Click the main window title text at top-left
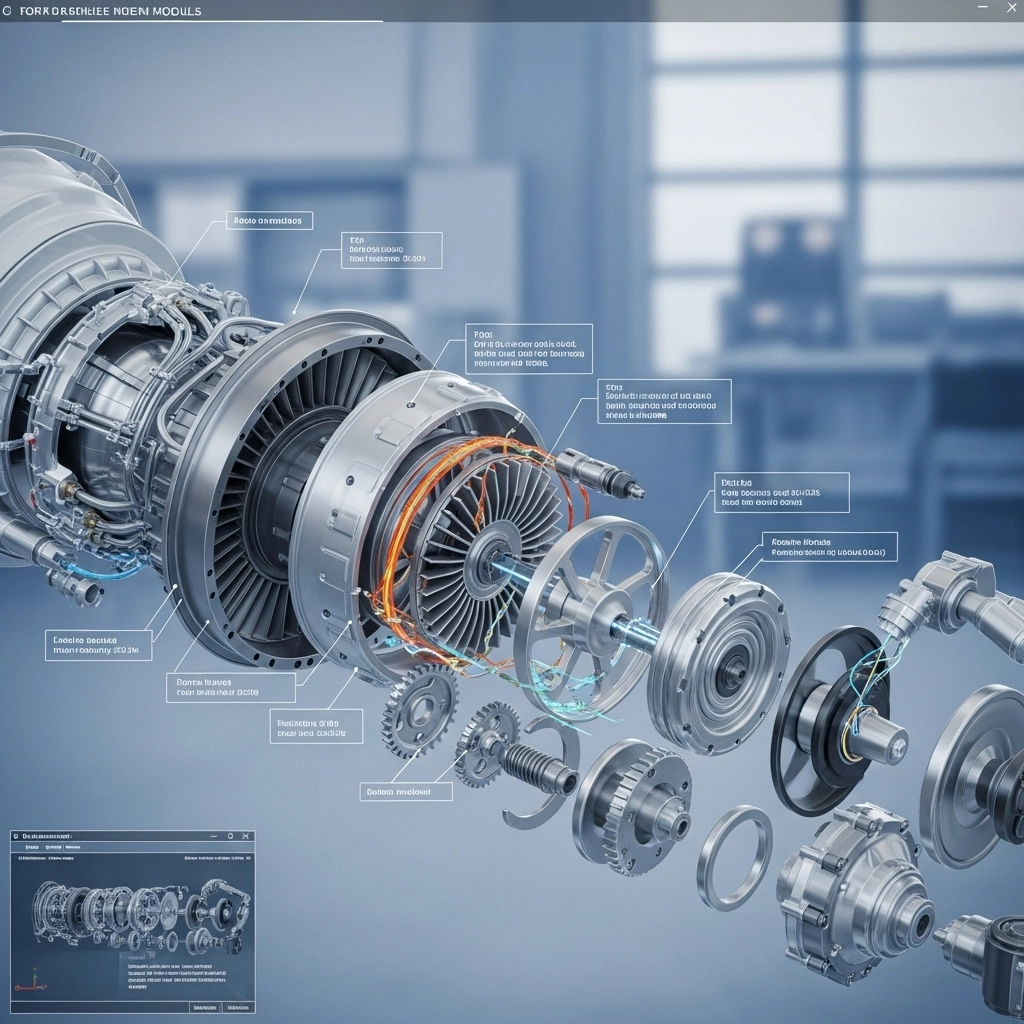Screen dimensions: 1024x1024 coord(110,11)
